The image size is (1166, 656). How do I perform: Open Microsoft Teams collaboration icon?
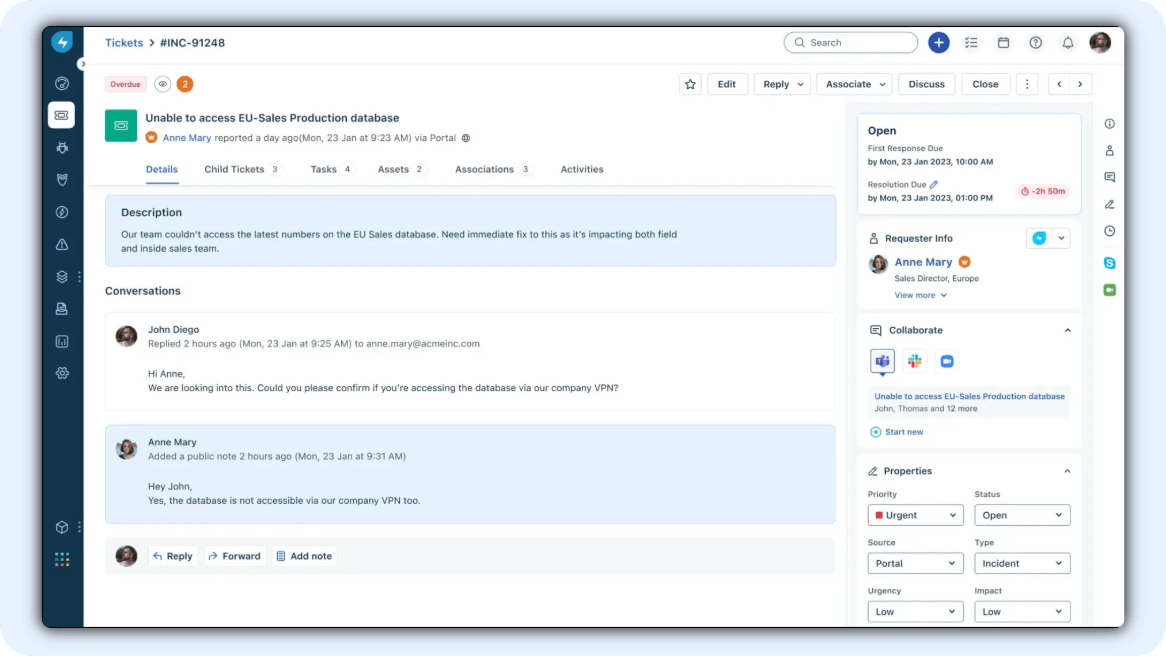tap(882, 361)
